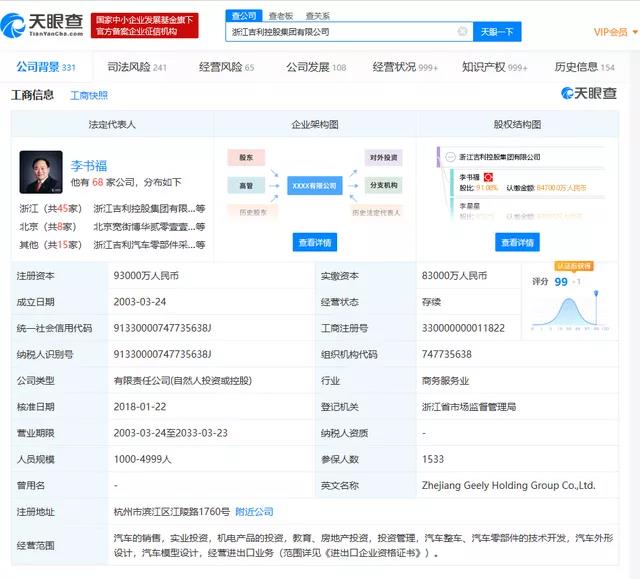Viewport: 640px width, 579px height.
Task: Open the 历史信息 154 tab
Action: point(584,67)
